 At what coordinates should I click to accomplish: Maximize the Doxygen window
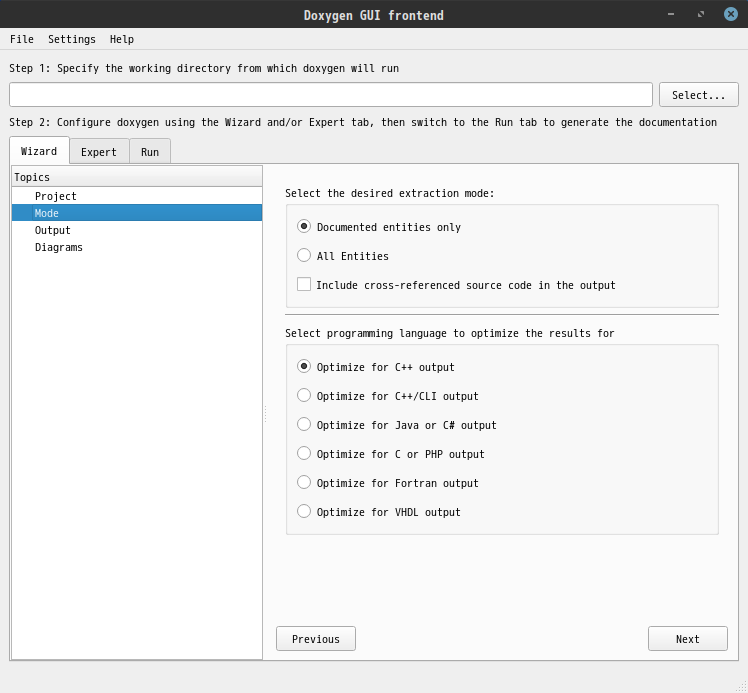pyautogui.click(x=701, y=14)
